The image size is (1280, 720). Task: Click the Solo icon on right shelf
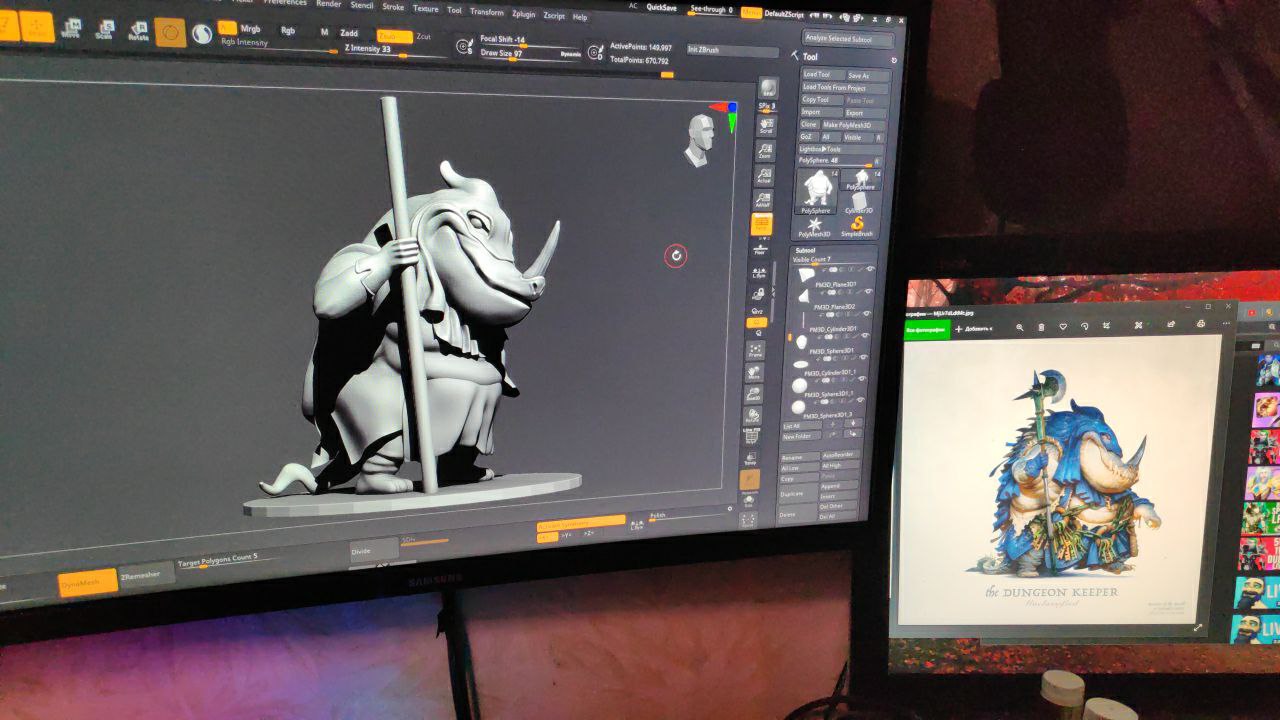click(x=748, y=502)
